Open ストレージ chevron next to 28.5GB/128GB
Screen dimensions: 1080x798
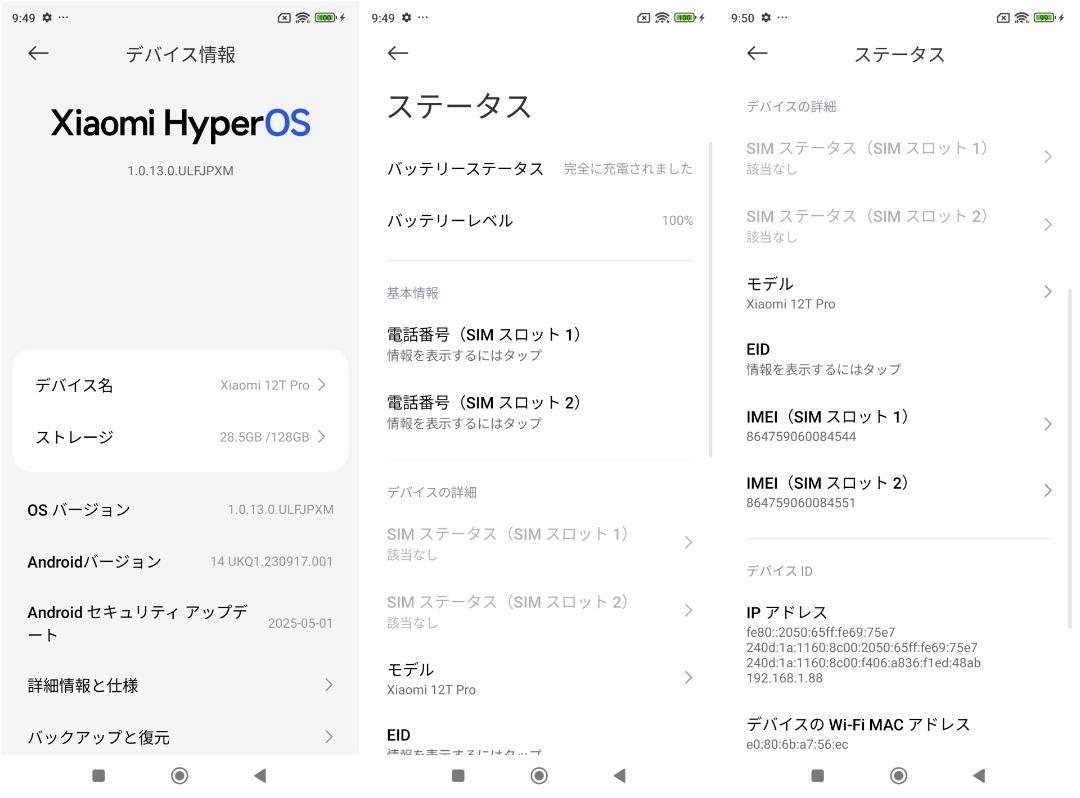[x=322, y=437]
